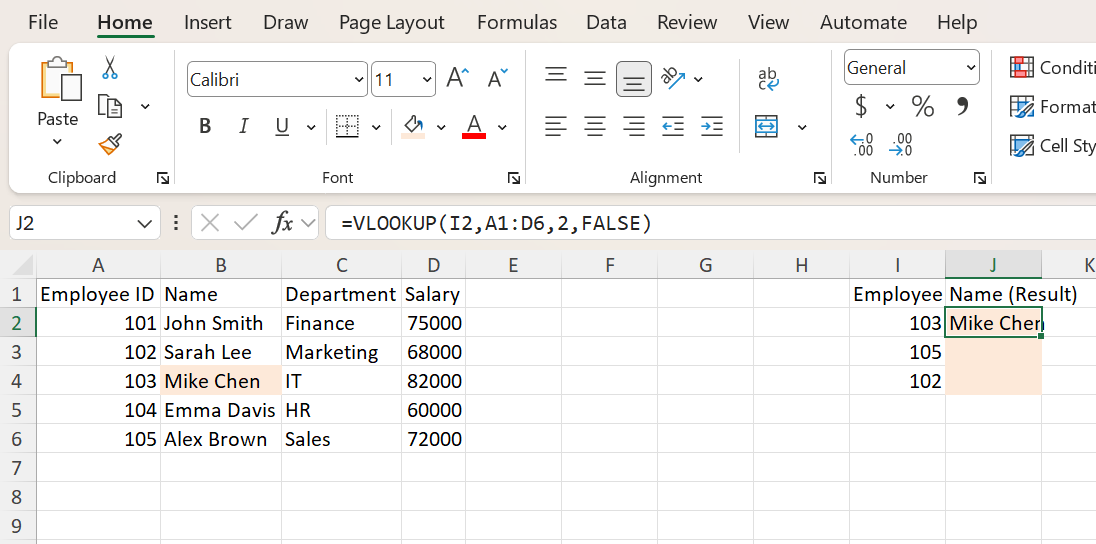Image resolution: width=1096 pixels, height=544 pixels.
Task: Switch to the Data tab
Action: pyautogui.click(x=606, y=22)
